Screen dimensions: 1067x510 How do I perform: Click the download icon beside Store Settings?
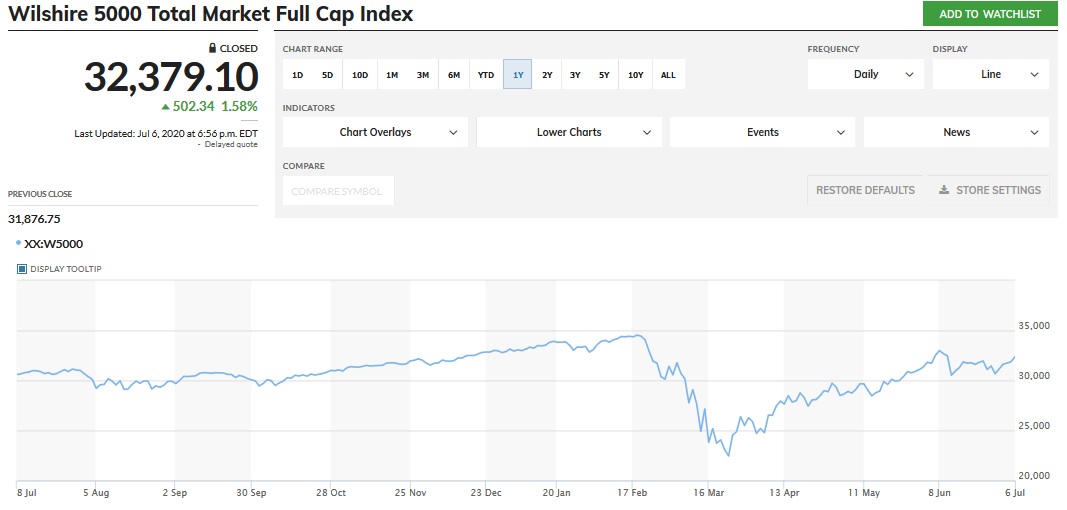click(943, 190)
